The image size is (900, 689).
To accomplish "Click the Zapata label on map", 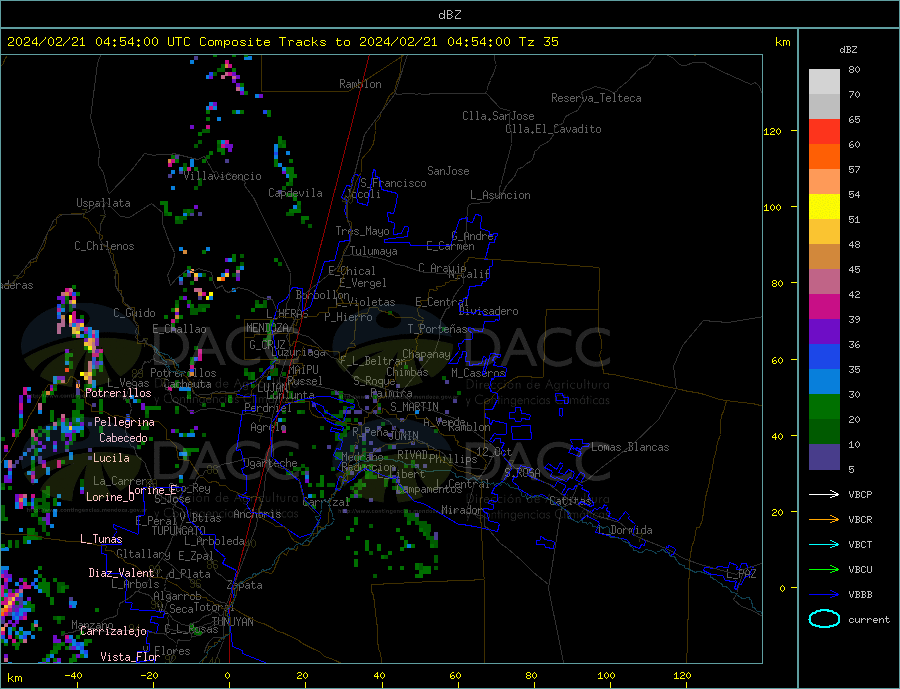I will [x=245, y=585].
